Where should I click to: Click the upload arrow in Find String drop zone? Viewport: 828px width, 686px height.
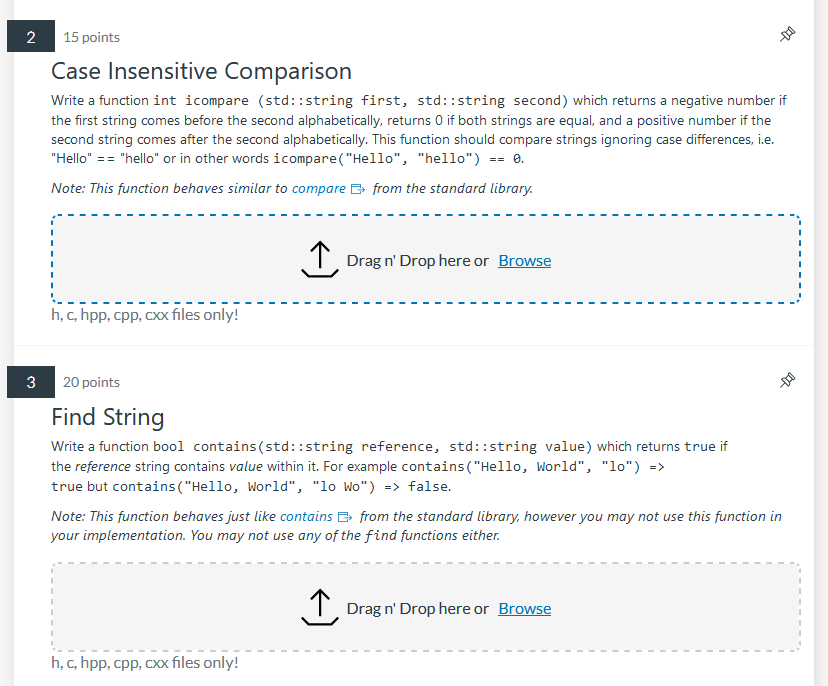pyautogui.click(x=320, y=606)
